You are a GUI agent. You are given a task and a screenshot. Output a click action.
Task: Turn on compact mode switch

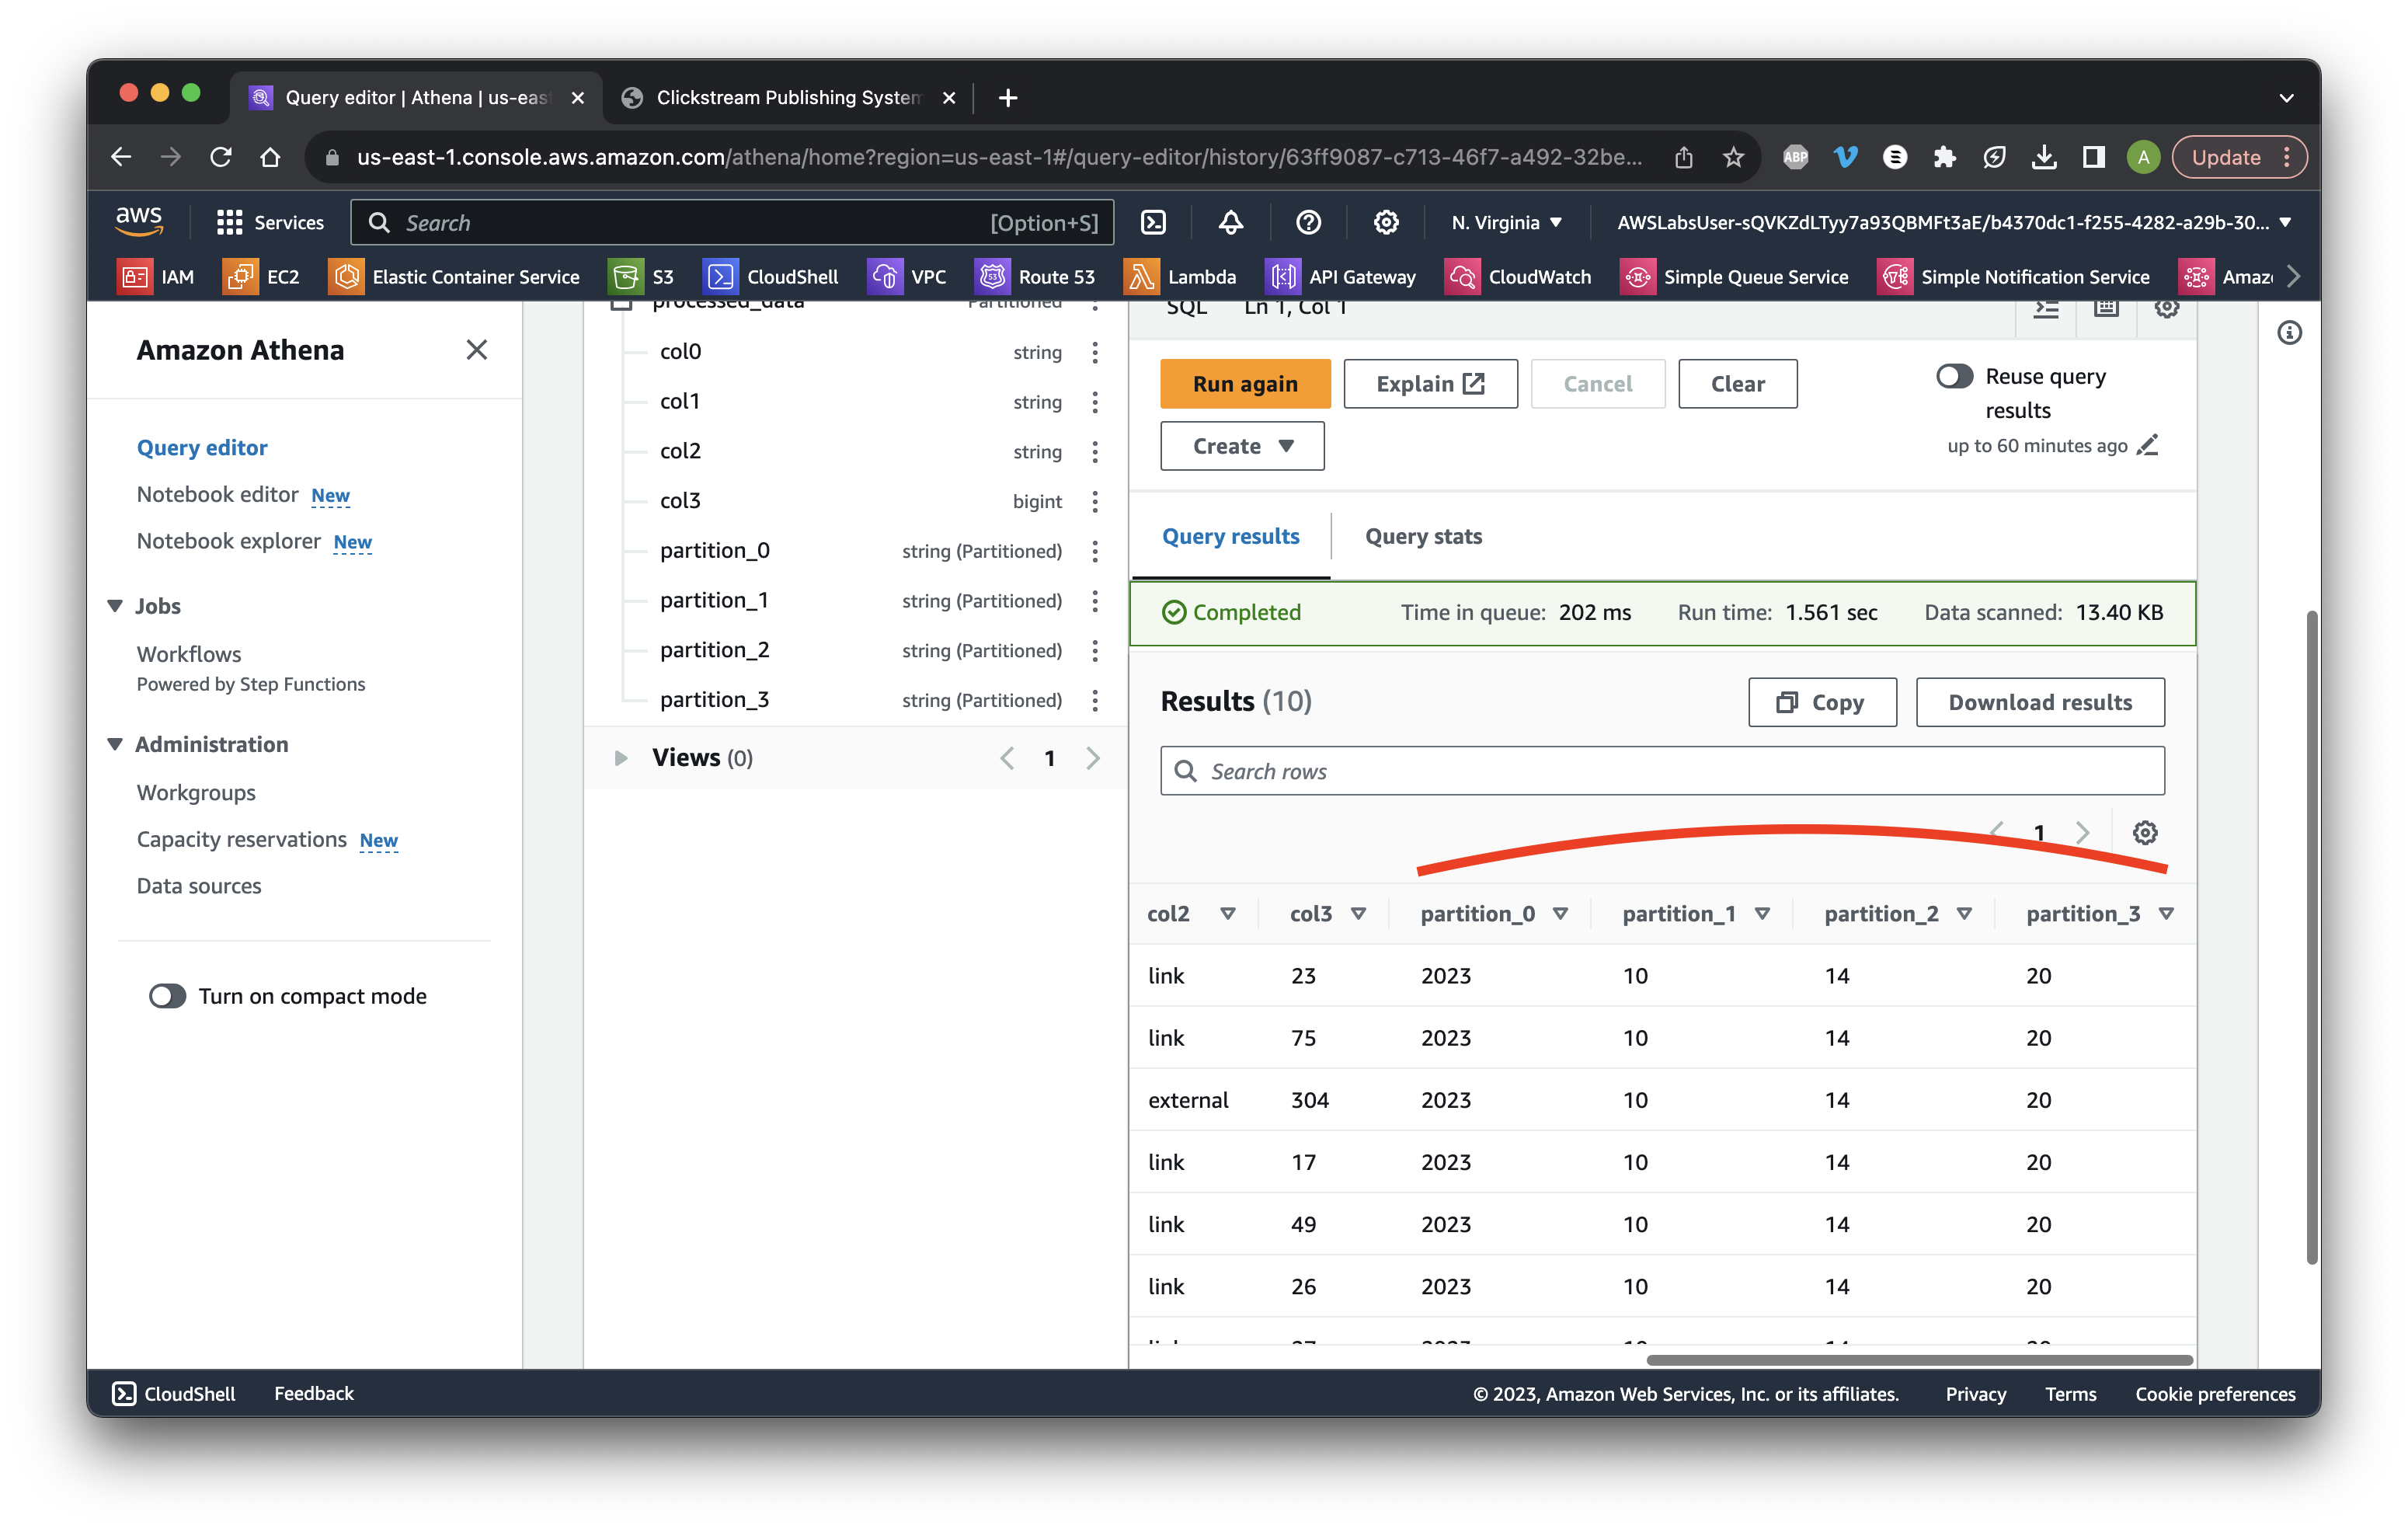point(167,996)
